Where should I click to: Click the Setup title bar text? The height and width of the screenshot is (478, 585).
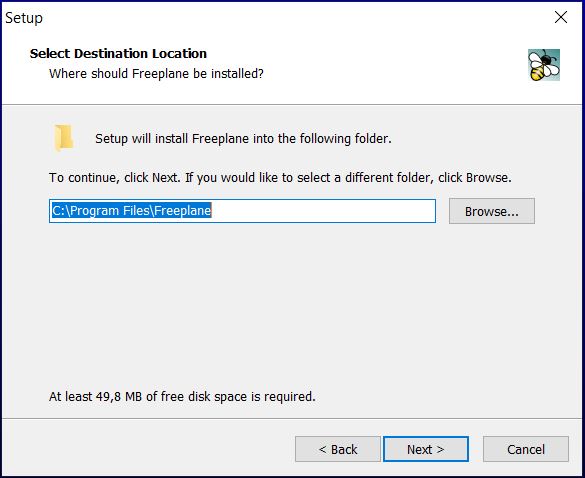click(24, 18)
